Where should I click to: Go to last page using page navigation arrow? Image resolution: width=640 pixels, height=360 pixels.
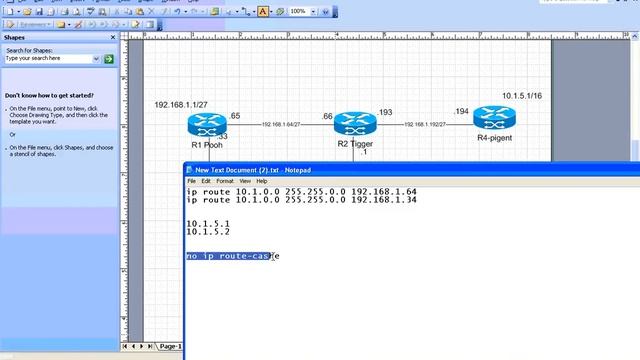click(150, 346)
